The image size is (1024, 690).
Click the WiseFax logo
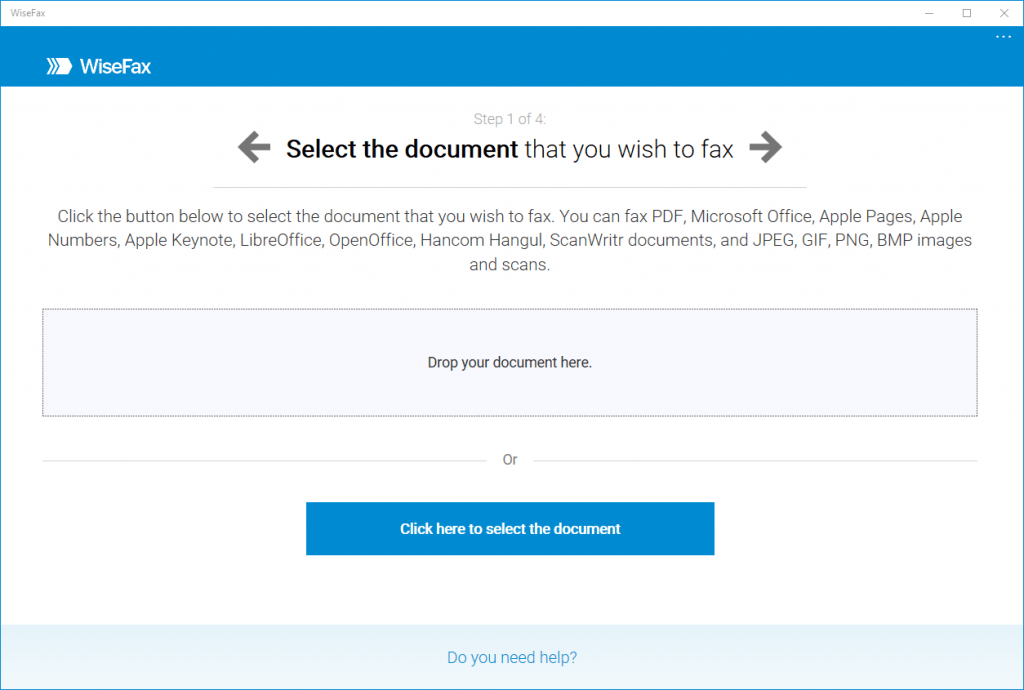click(99, 66)
